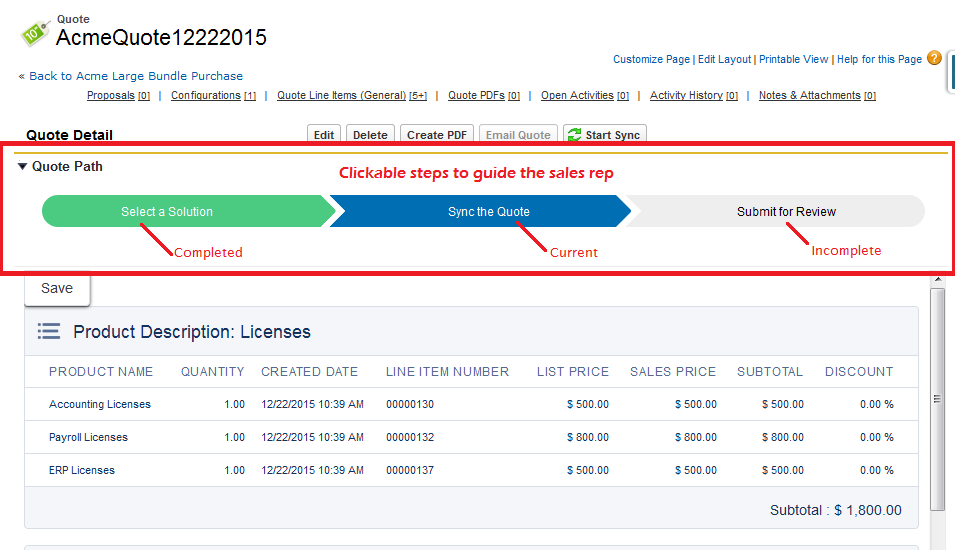Click the 'Payroll Licenses' product name
Screen dimensions: 955x550
coord(88,437)
